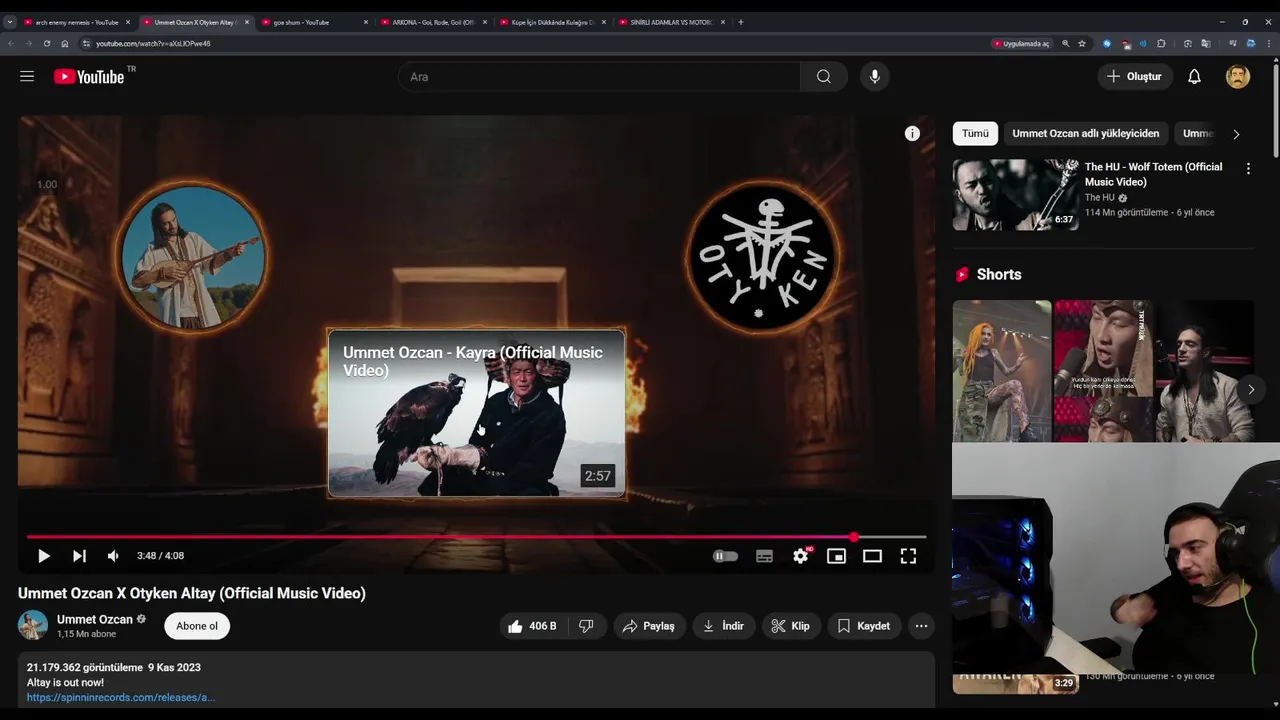Select Ummet Ozcan adlı yükleyiciden chip
Screen dimensions: 1280x720
pos(1086,133)
